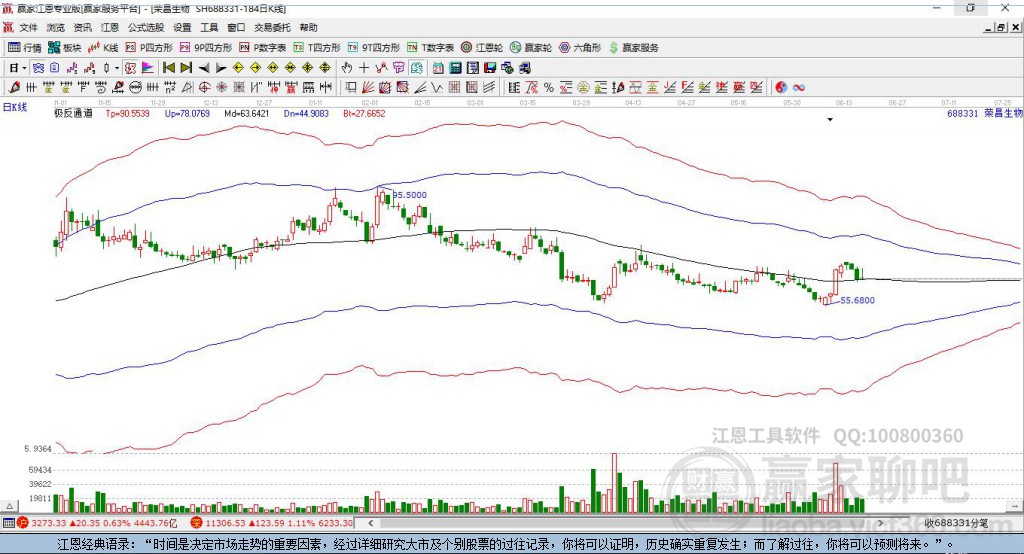Click the yin-yang red circle icon
This screenshot has width=1024, height=554.
[781, 88]
